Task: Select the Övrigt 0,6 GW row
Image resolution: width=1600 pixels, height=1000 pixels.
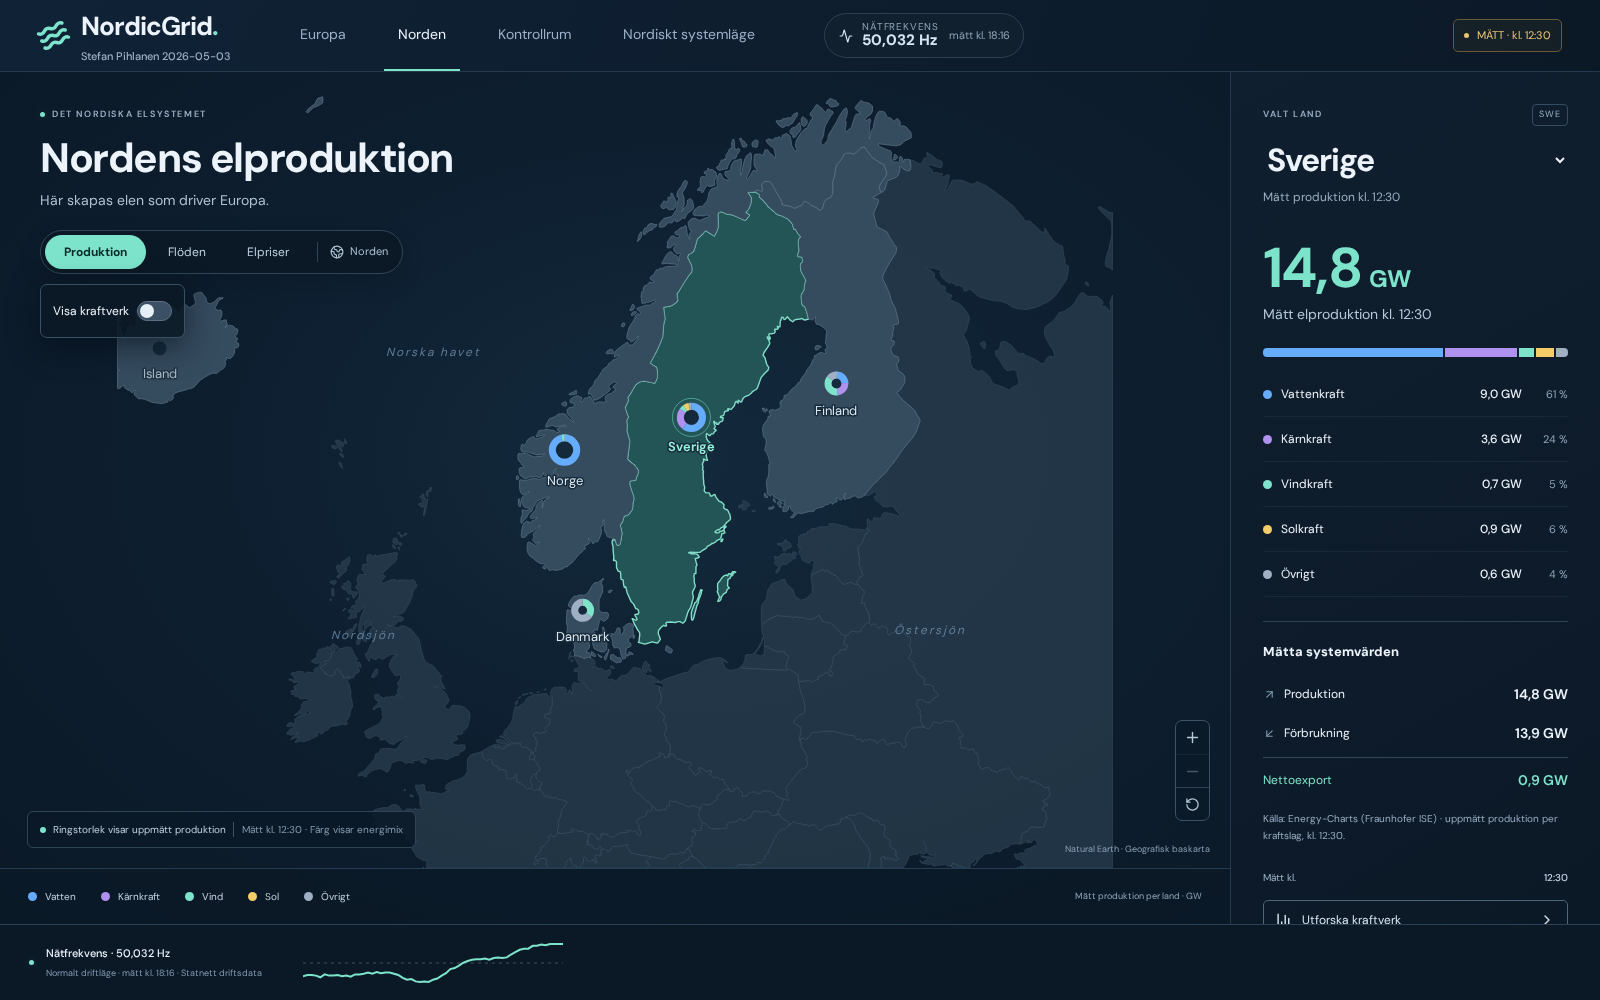Action: coord(1415,574)
